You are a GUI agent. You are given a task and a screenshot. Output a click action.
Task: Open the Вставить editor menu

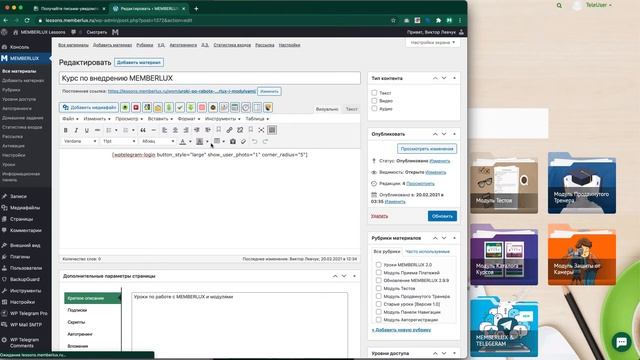160,119
